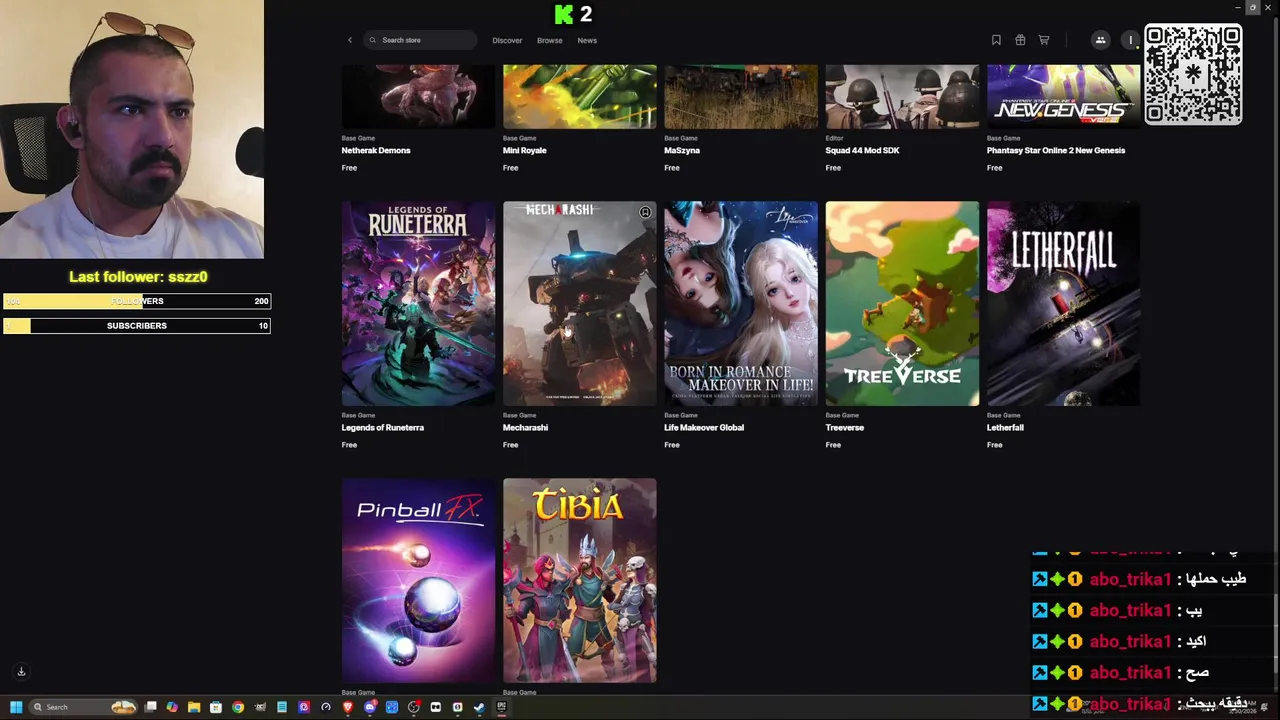Open the friends list icon
Image resolution: width=1280 pixels, height=720 pixels.
[x=1100, y=40]
